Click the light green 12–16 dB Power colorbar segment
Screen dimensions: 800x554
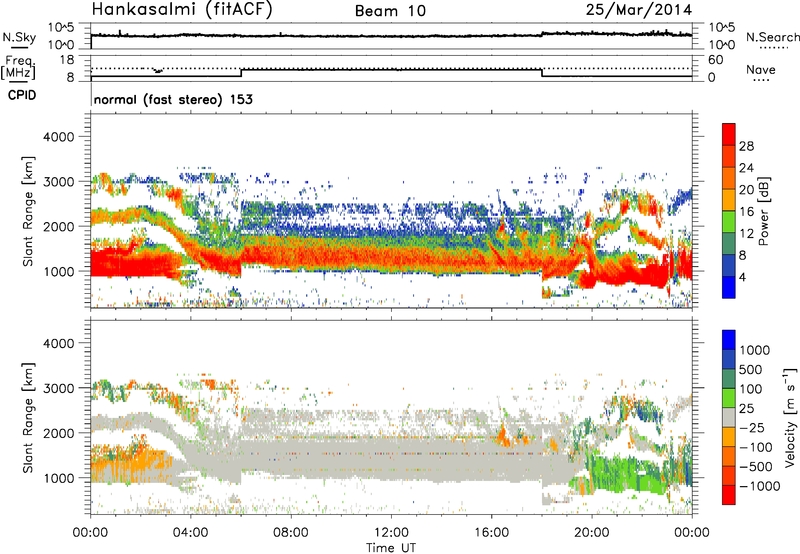(729, 221)
